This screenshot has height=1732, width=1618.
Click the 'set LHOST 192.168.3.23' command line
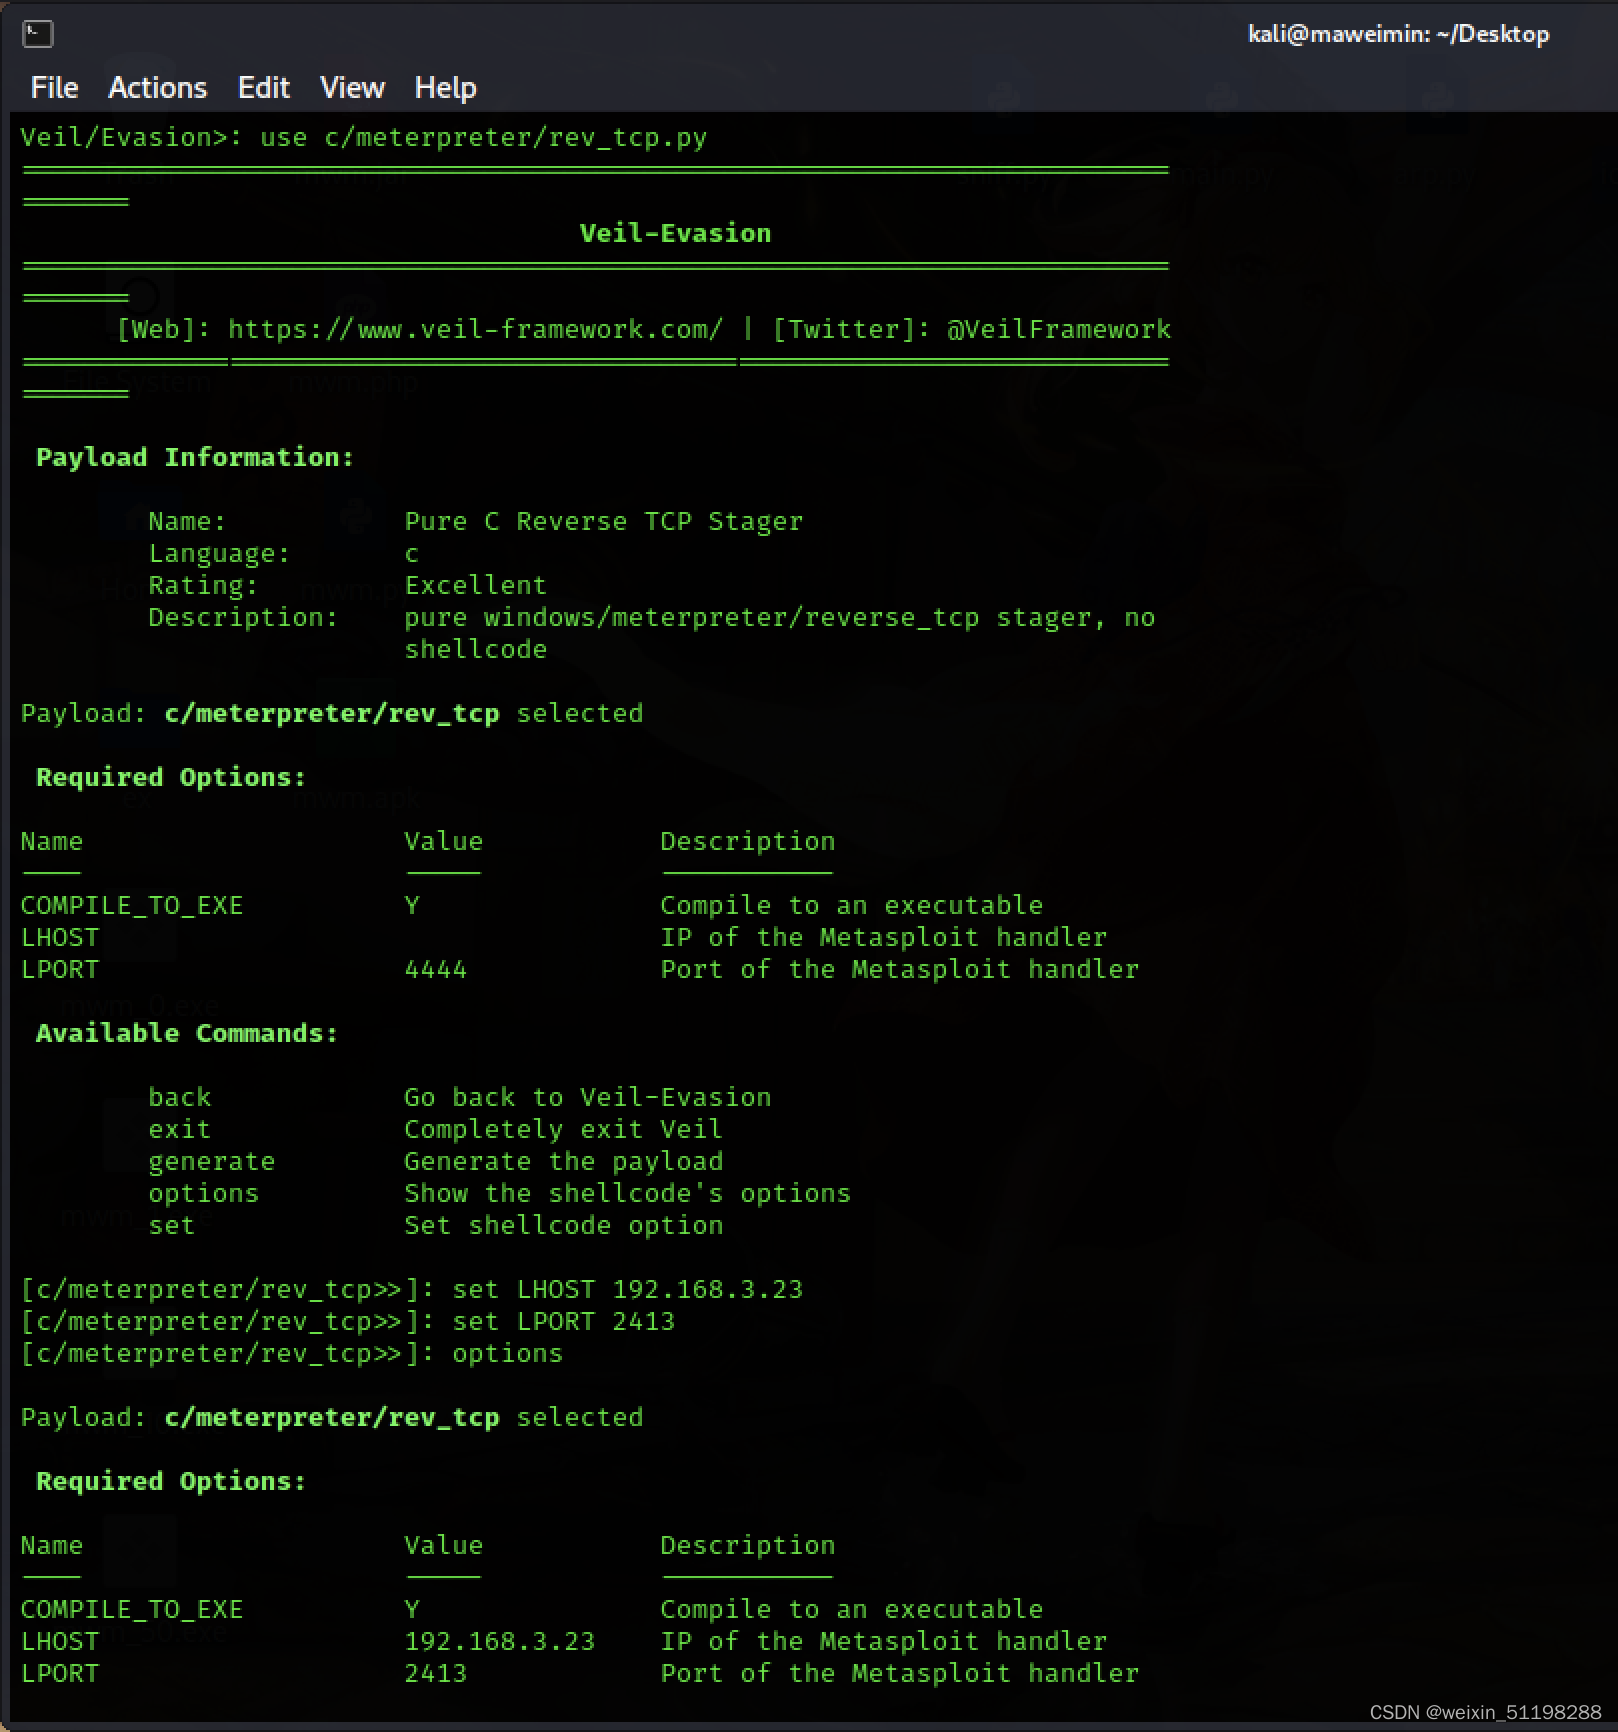[412, 1289]
